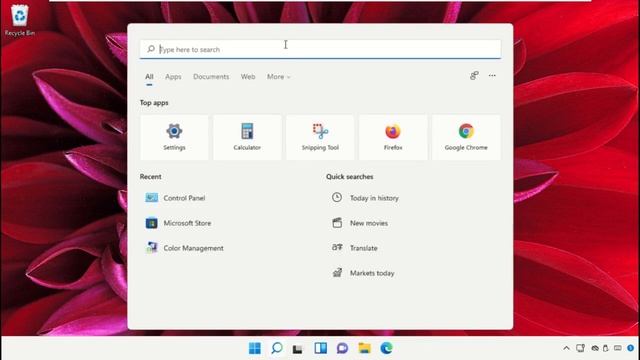The height and width of the screenshot is (360, 640).
Task: Open Microsoft Store from Recent
Action: coord(178,223)
